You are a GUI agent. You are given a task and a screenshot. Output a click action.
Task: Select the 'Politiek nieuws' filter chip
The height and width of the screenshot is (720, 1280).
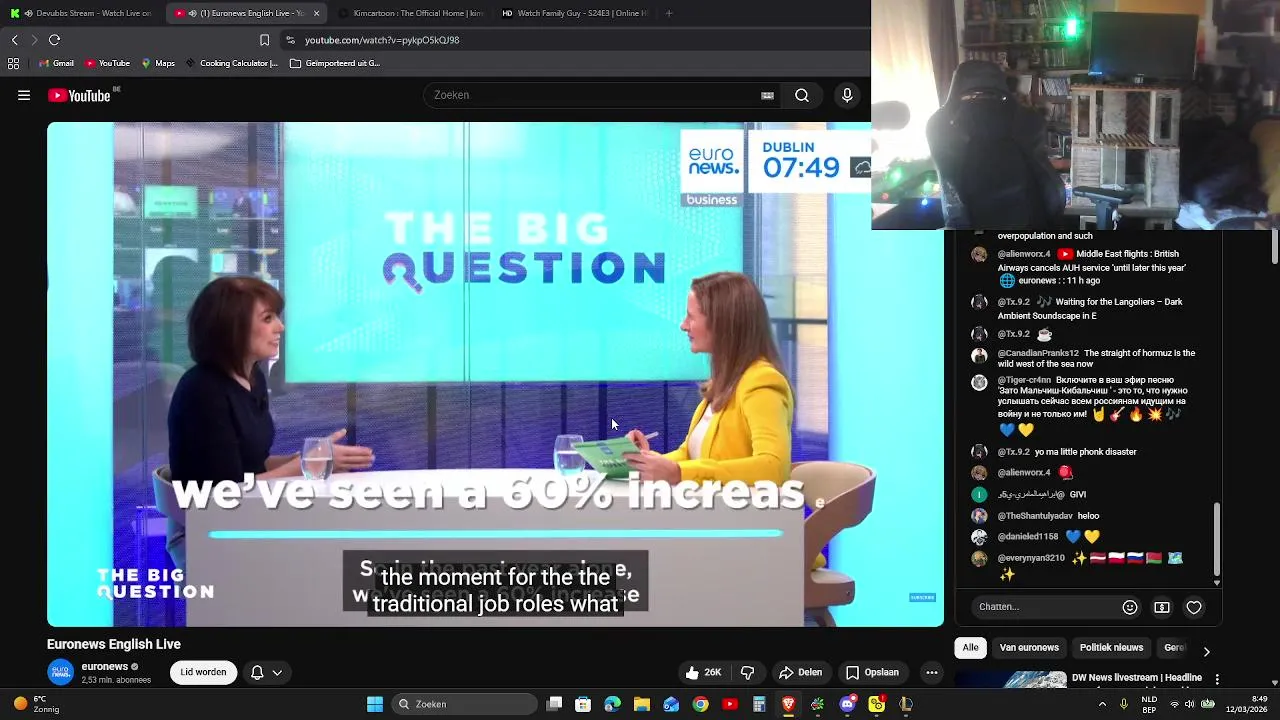1111,648
